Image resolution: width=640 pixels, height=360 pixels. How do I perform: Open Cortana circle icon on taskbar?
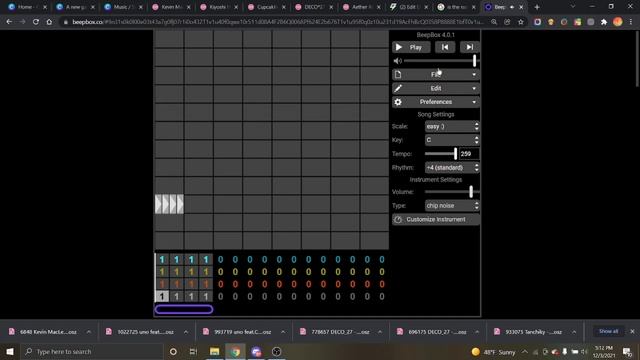pyautogui.click(x=173, y=351)
